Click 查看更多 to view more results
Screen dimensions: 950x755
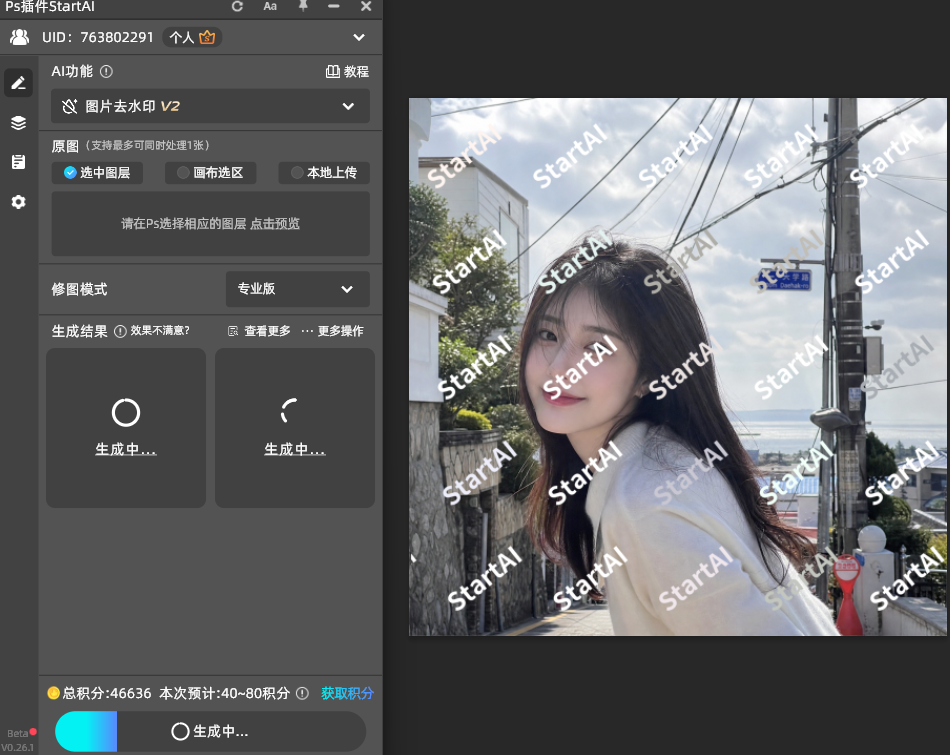tap(259, 331)
